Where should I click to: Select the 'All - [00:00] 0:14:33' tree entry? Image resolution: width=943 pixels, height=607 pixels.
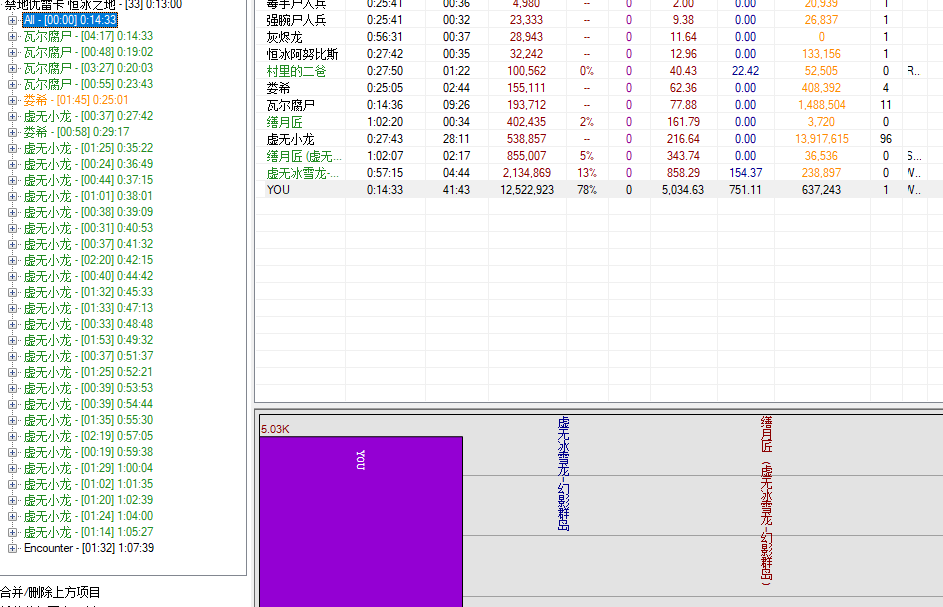click(70, 20)
